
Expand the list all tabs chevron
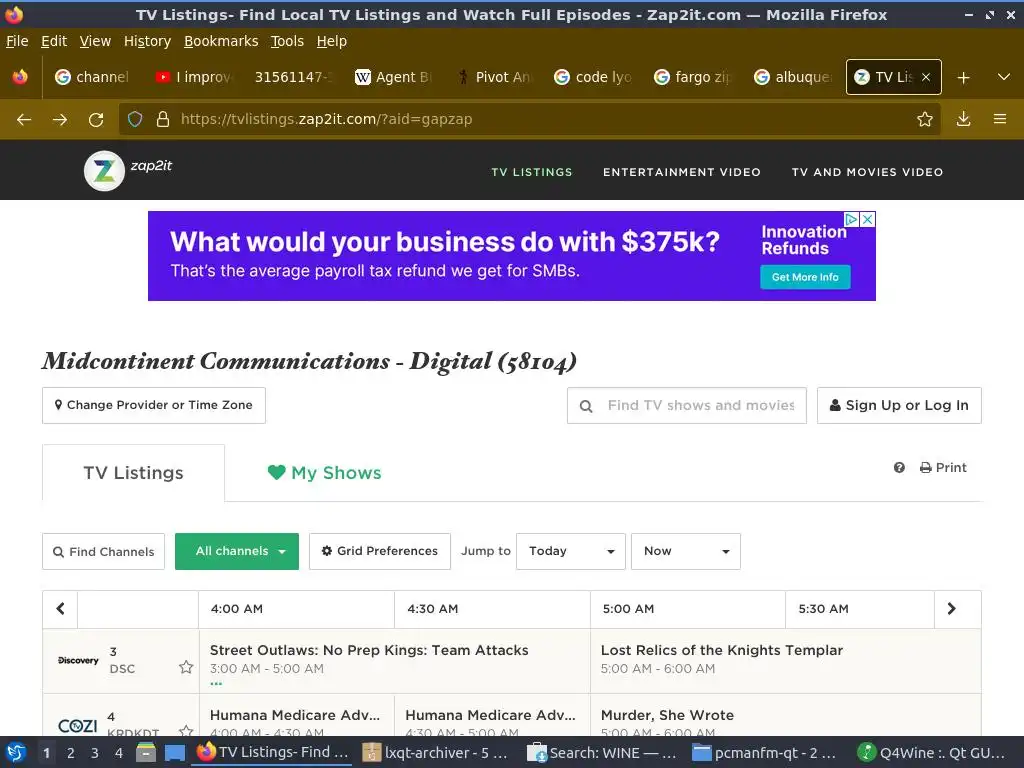click(x=1004, y=77)
